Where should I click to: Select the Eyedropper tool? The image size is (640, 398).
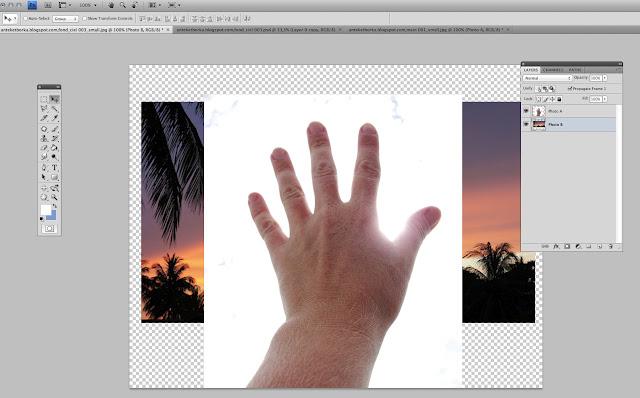tap(54, 118)
